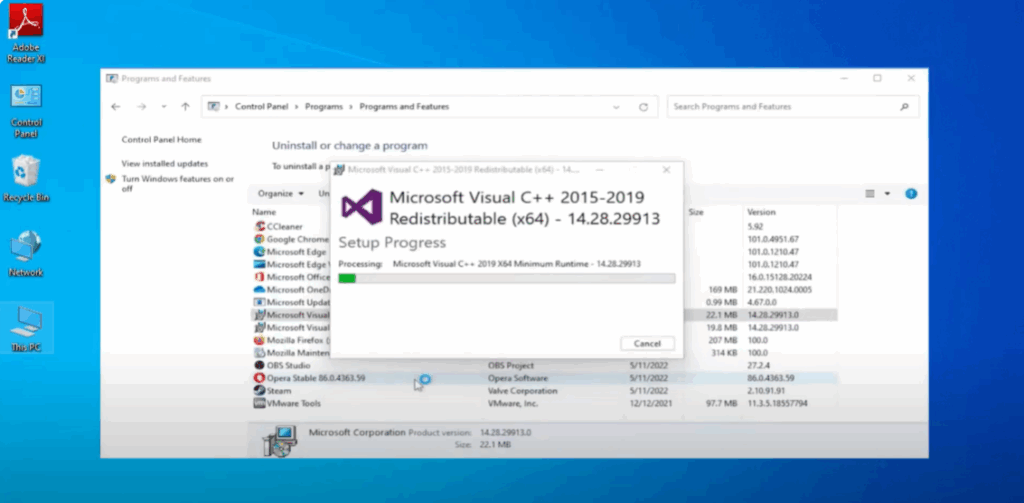The height and width of the screenshot is (503, 1024).
Task: Open the View installed updates link
Action: pos(165,164)
